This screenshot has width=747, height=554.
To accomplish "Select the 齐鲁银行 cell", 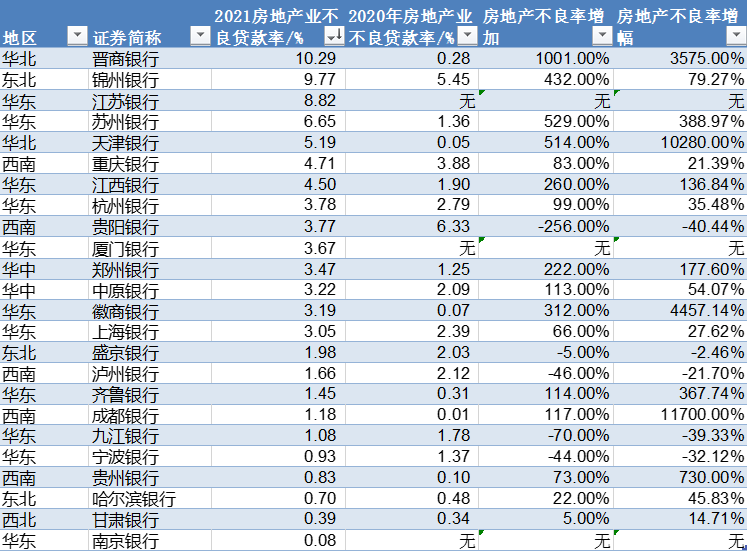I will pos(150,394).
